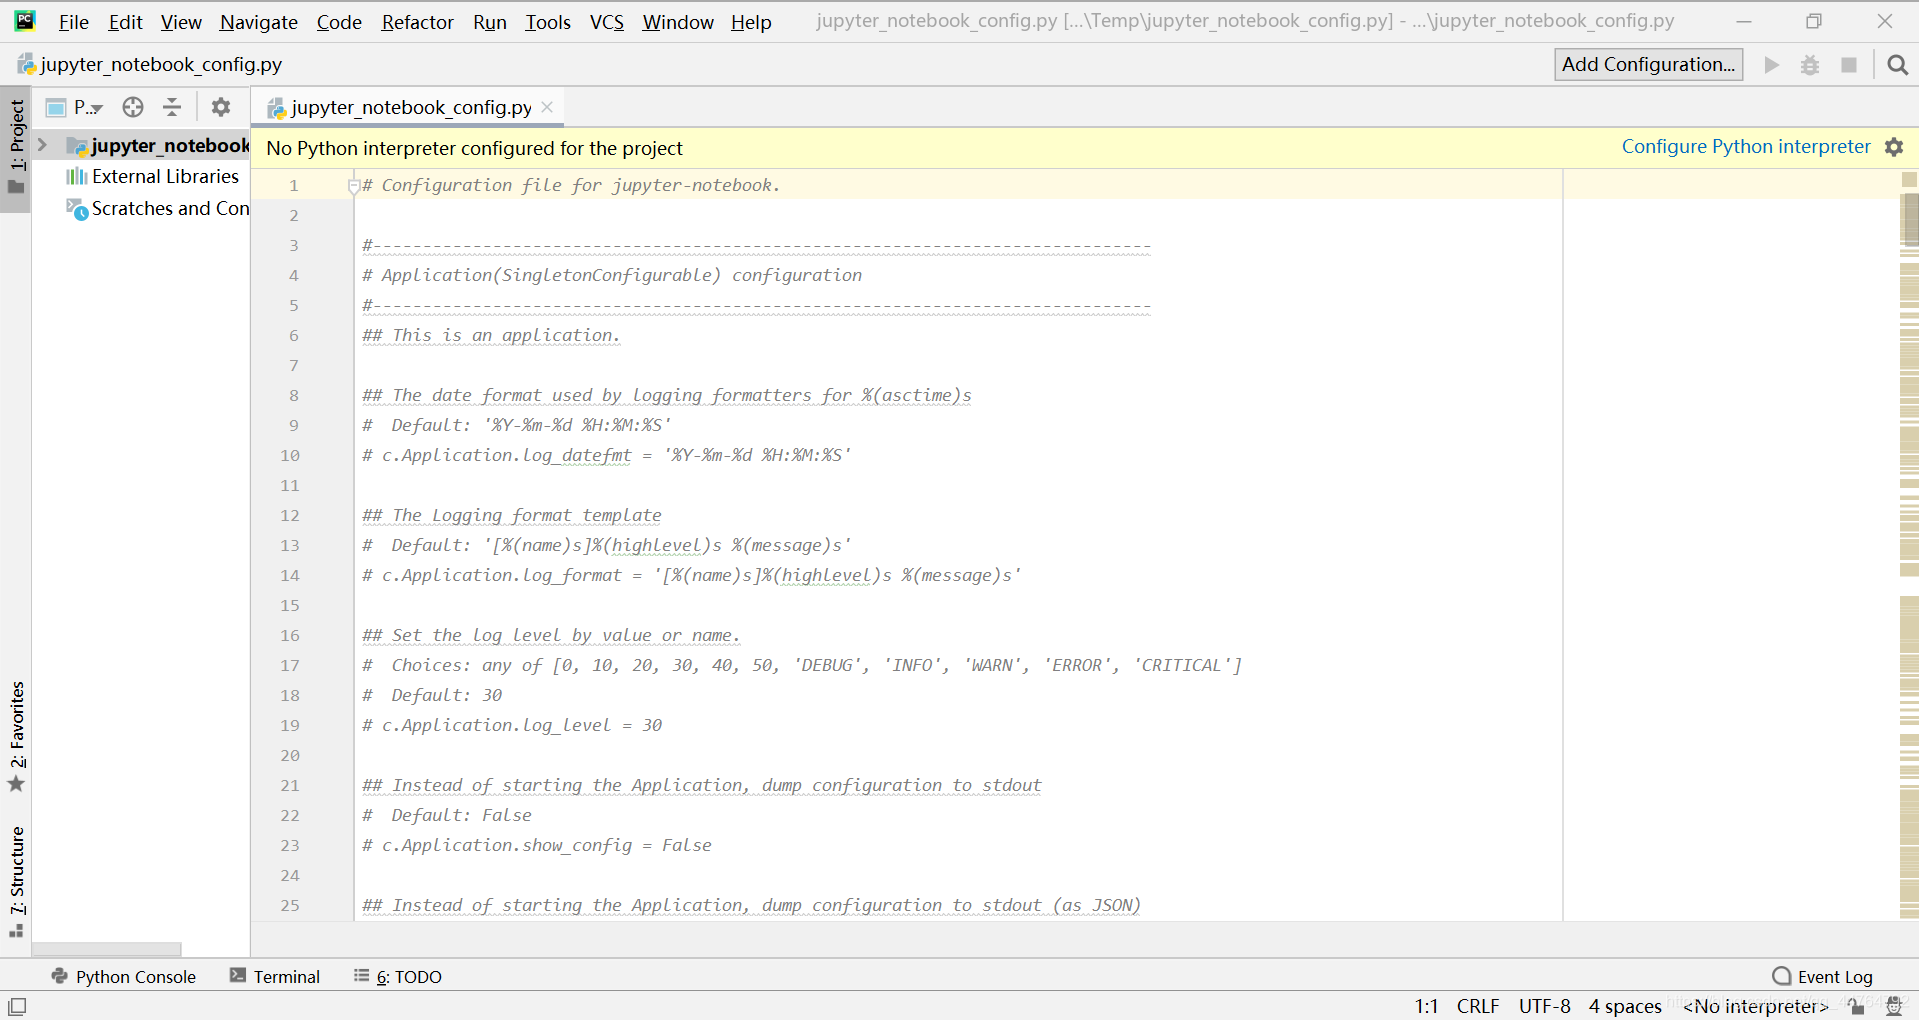Select the jupyter_notebook_config.py editor tab
The height and width of the screenshot is (1020, 1919).
[x=410, y=107]
